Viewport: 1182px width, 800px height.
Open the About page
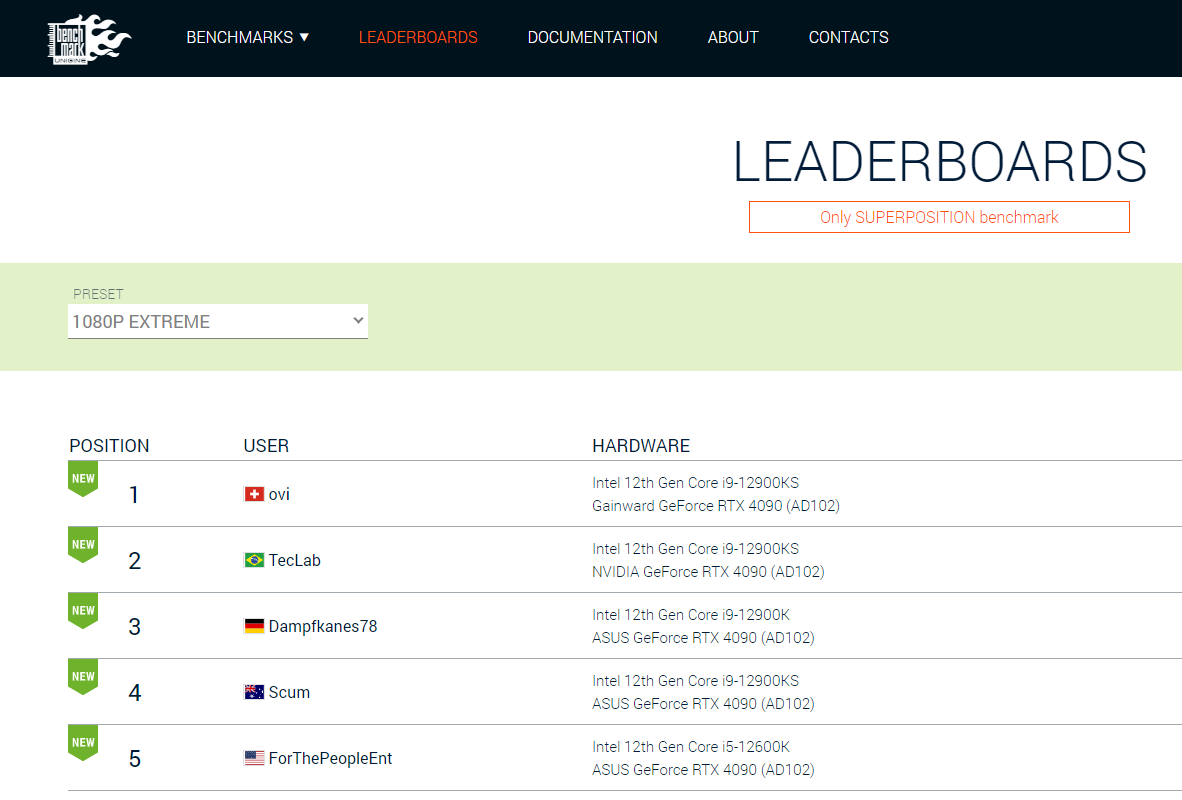[733, 38]
